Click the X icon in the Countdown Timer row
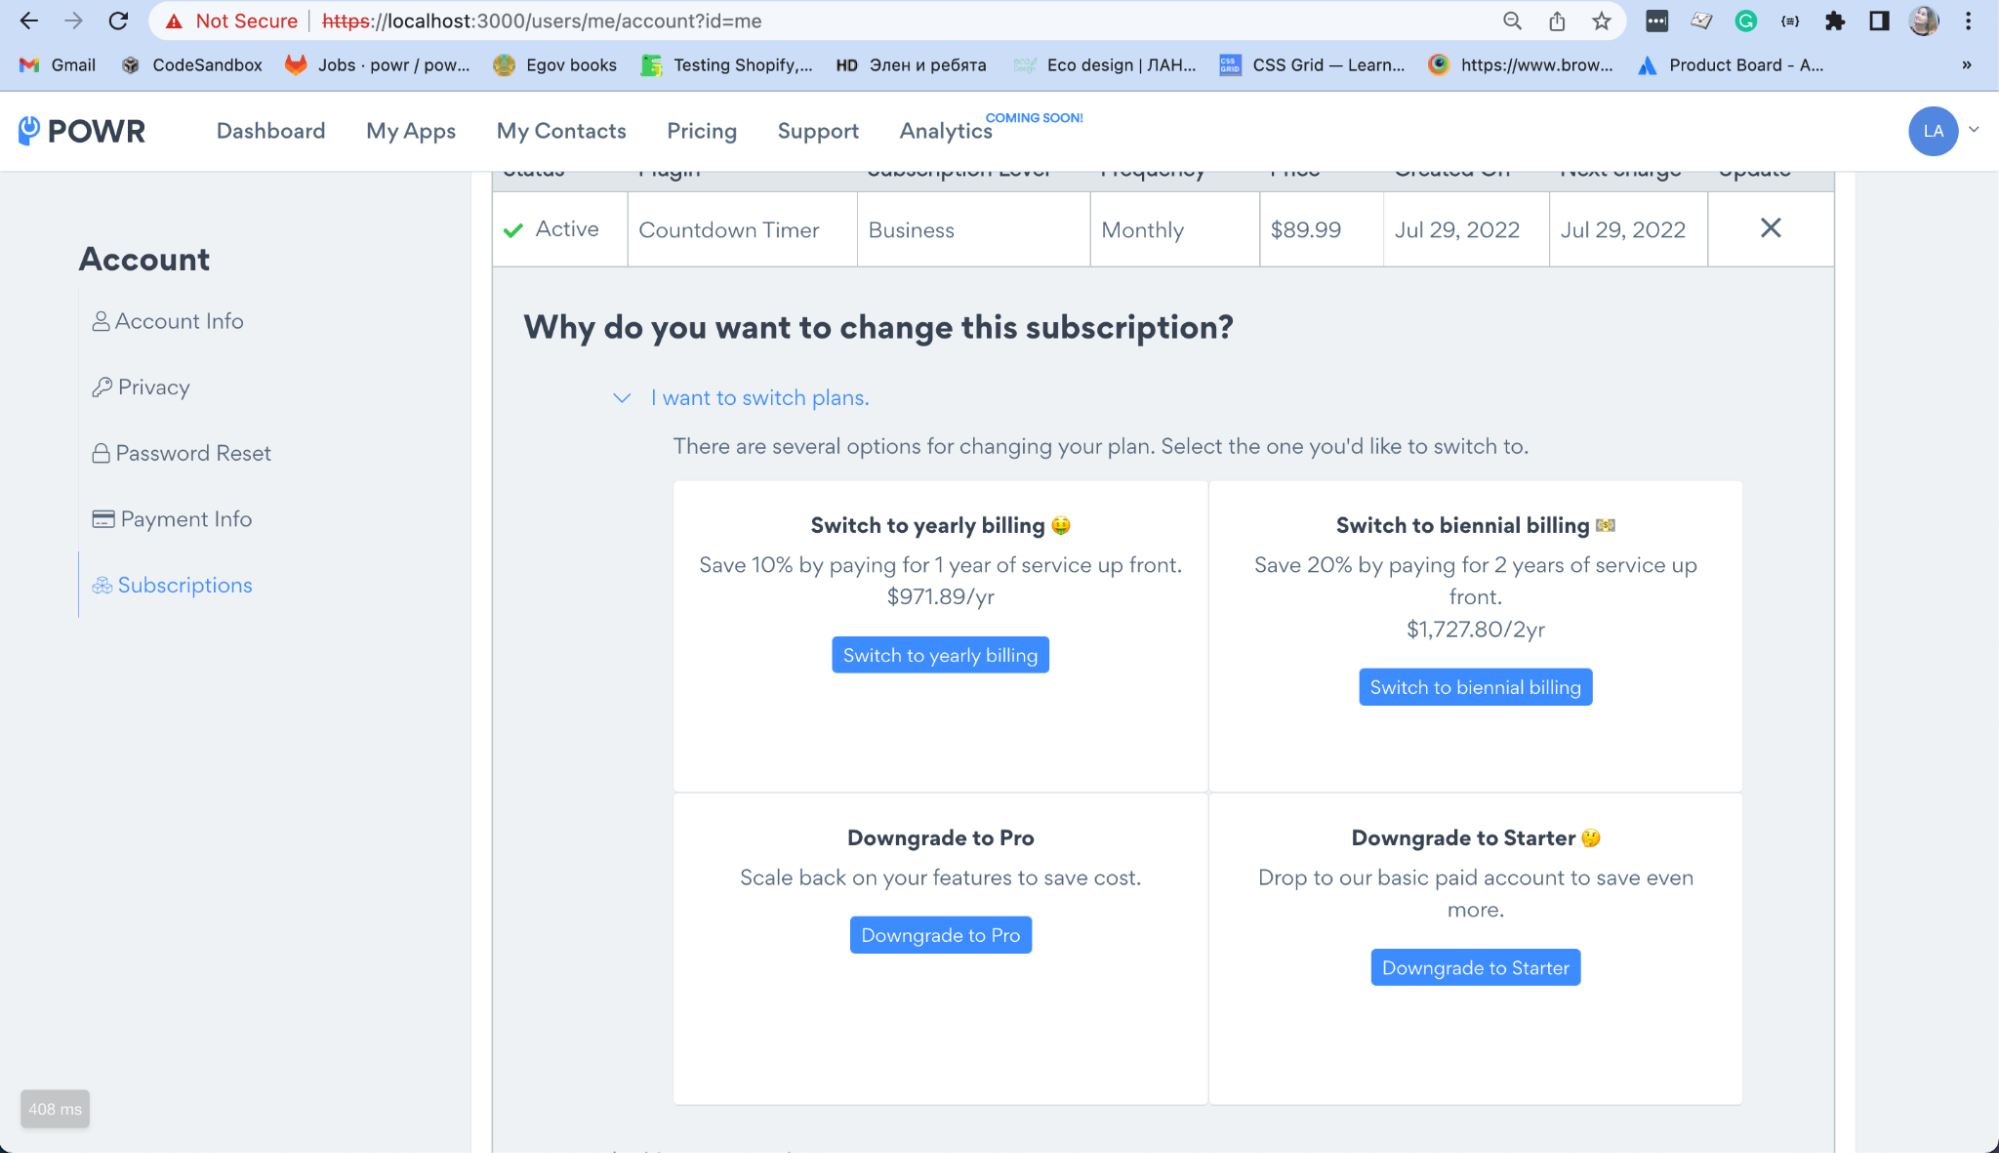The height and width of the screenshot is (1153, 1999). click(x=1770, y=229)
